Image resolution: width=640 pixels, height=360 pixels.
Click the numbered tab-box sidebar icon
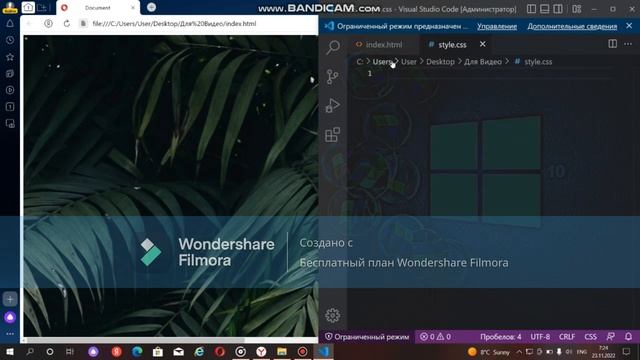coord(10,107)
